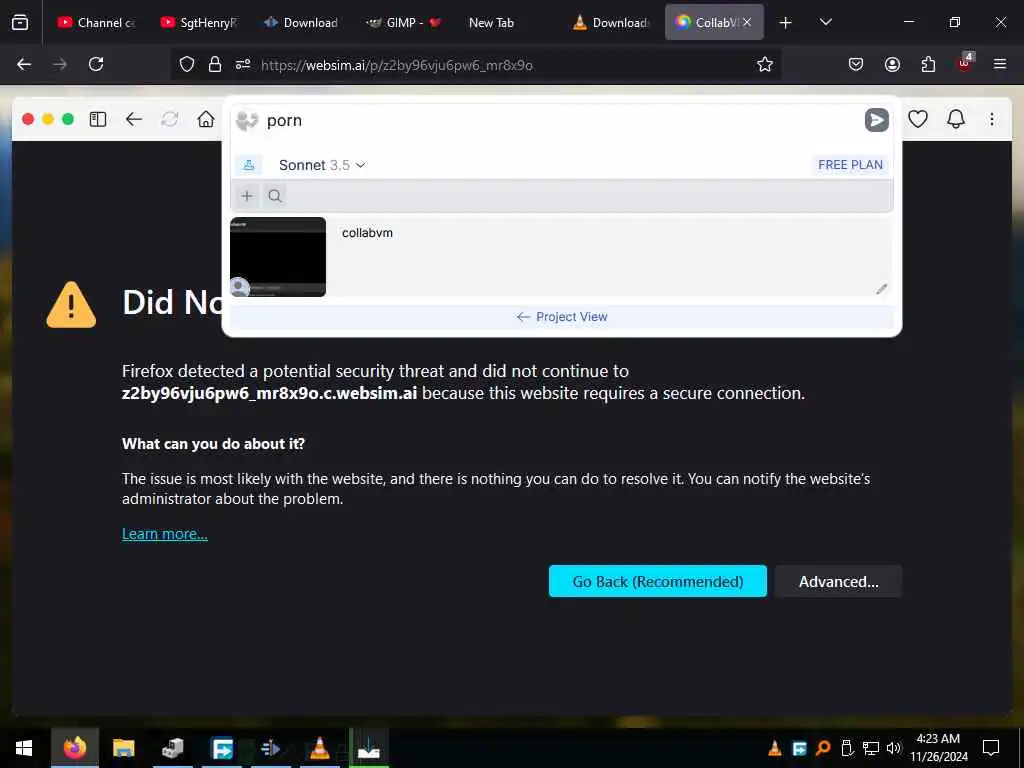Open a new tab with plus
The height and width of the screenshot is (768, 1024).
(x=786, y=23)
